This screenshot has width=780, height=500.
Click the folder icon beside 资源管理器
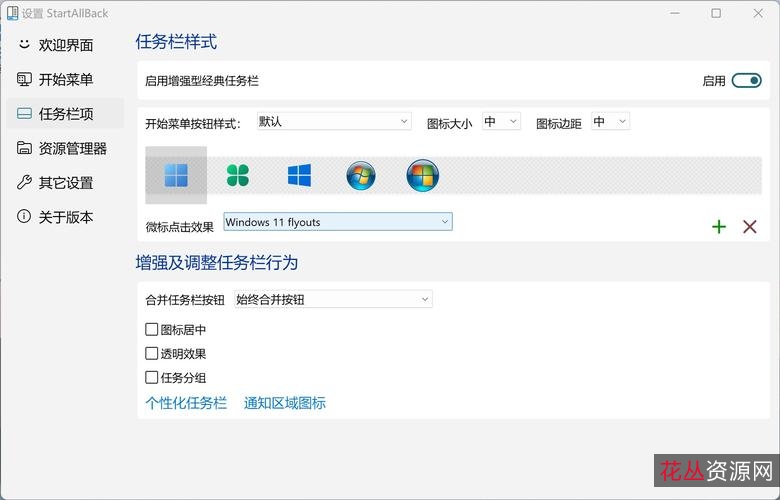tap(24, 148)
